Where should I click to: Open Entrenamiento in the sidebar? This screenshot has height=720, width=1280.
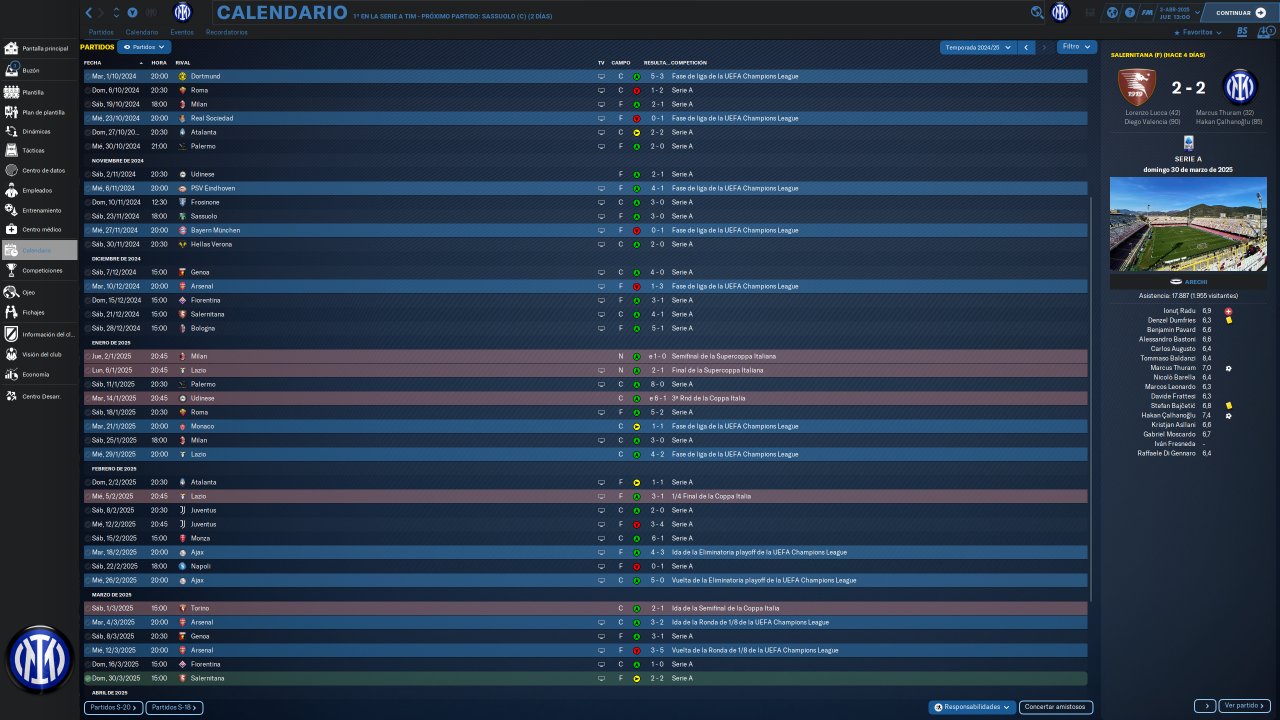pyautogui.click(x=38, y=210)
